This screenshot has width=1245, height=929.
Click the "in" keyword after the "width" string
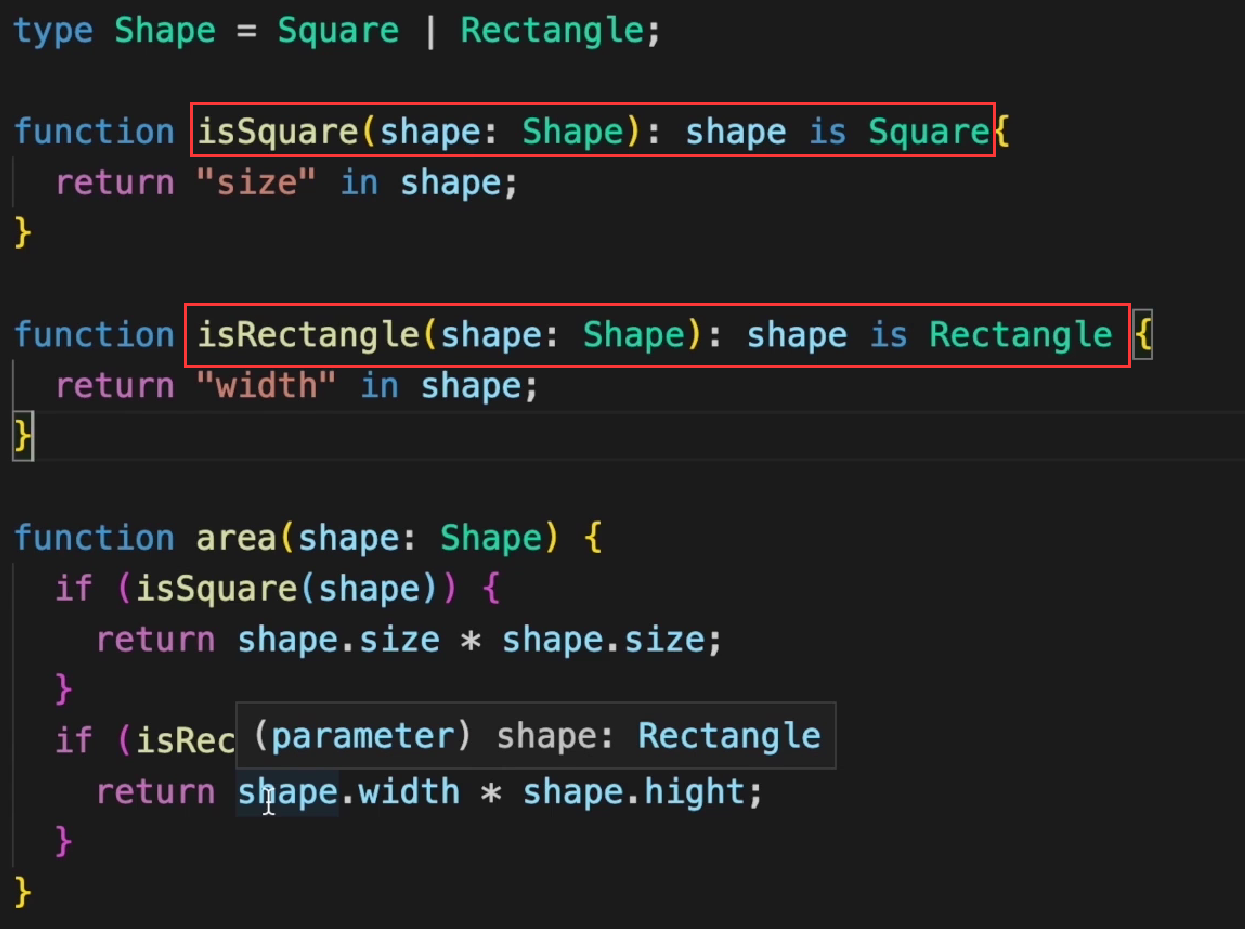pyautogui.click(x=379, y=386)
